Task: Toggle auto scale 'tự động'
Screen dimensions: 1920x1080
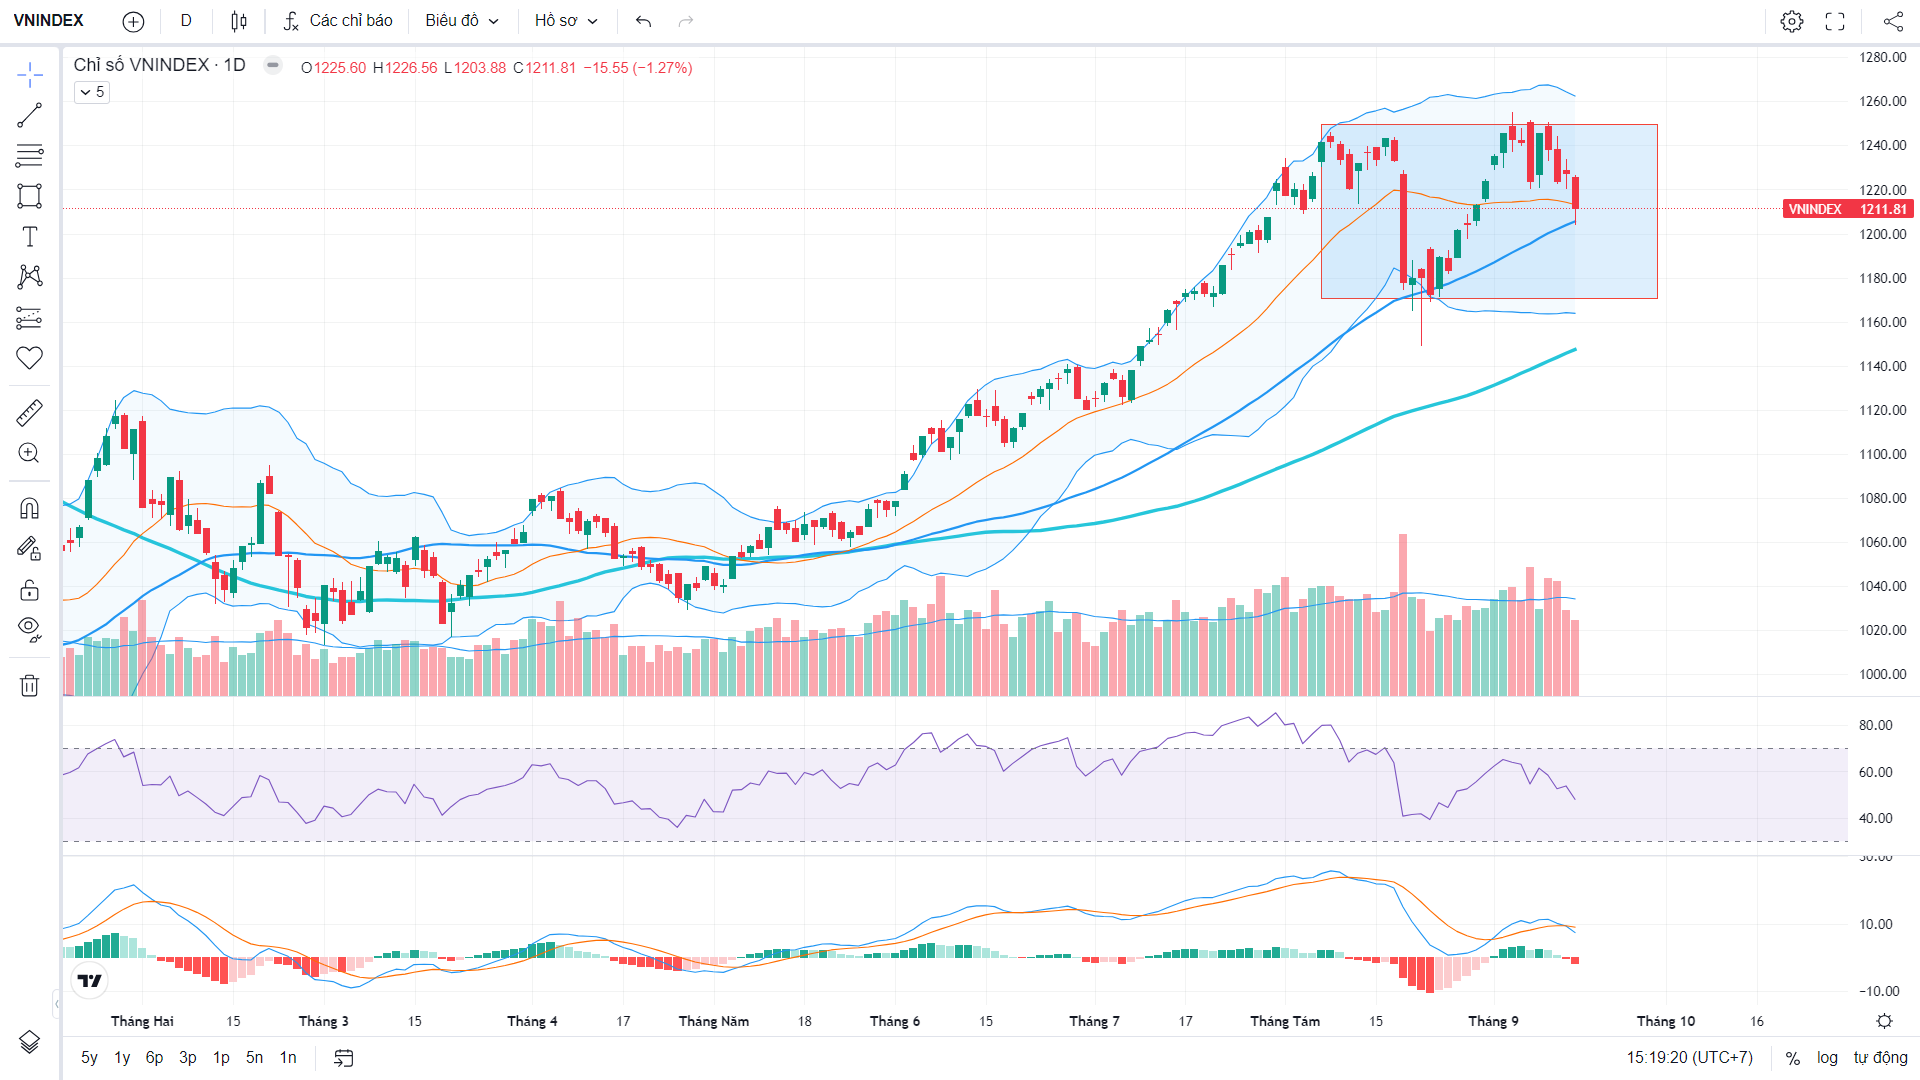Action: [1880, 1058]
